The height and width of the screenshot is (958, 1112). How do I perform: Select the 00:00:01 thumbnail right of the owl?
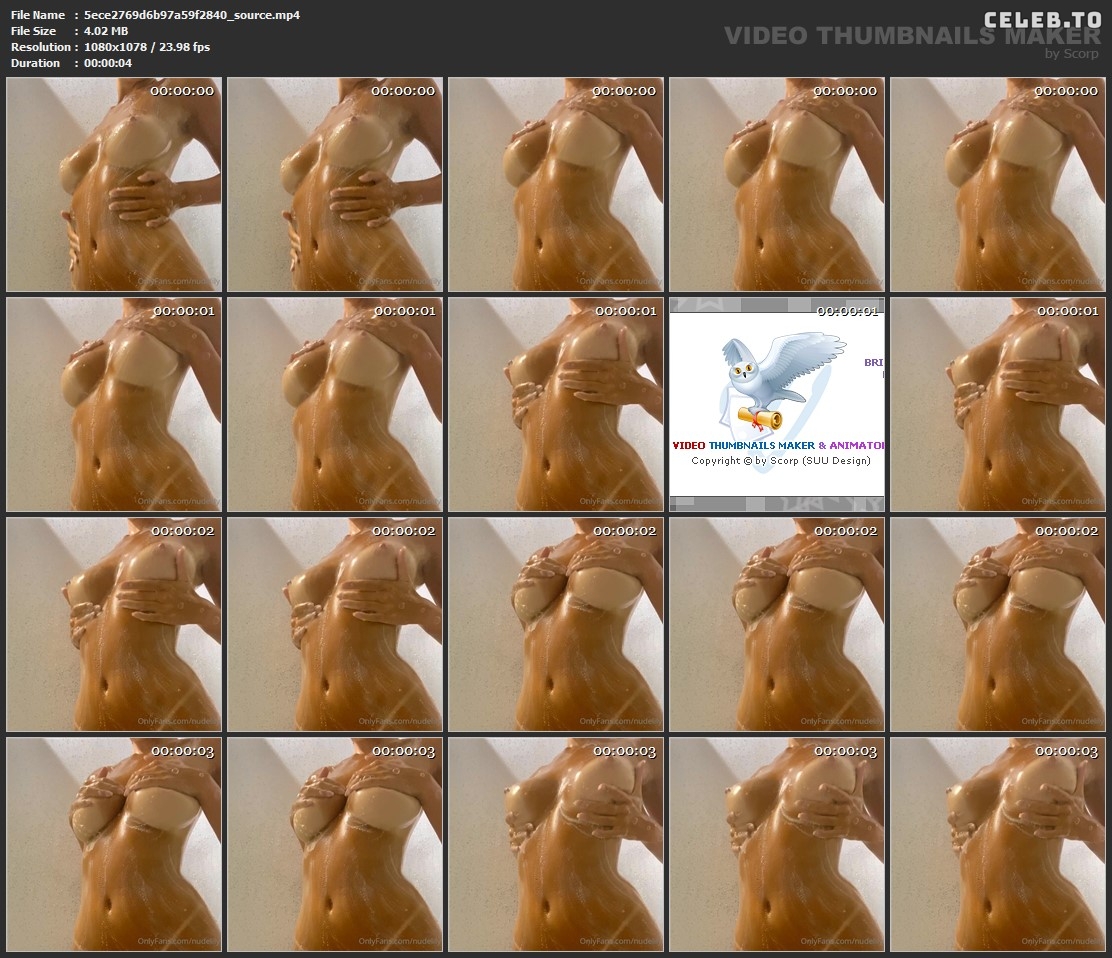(x=998, y=405)
